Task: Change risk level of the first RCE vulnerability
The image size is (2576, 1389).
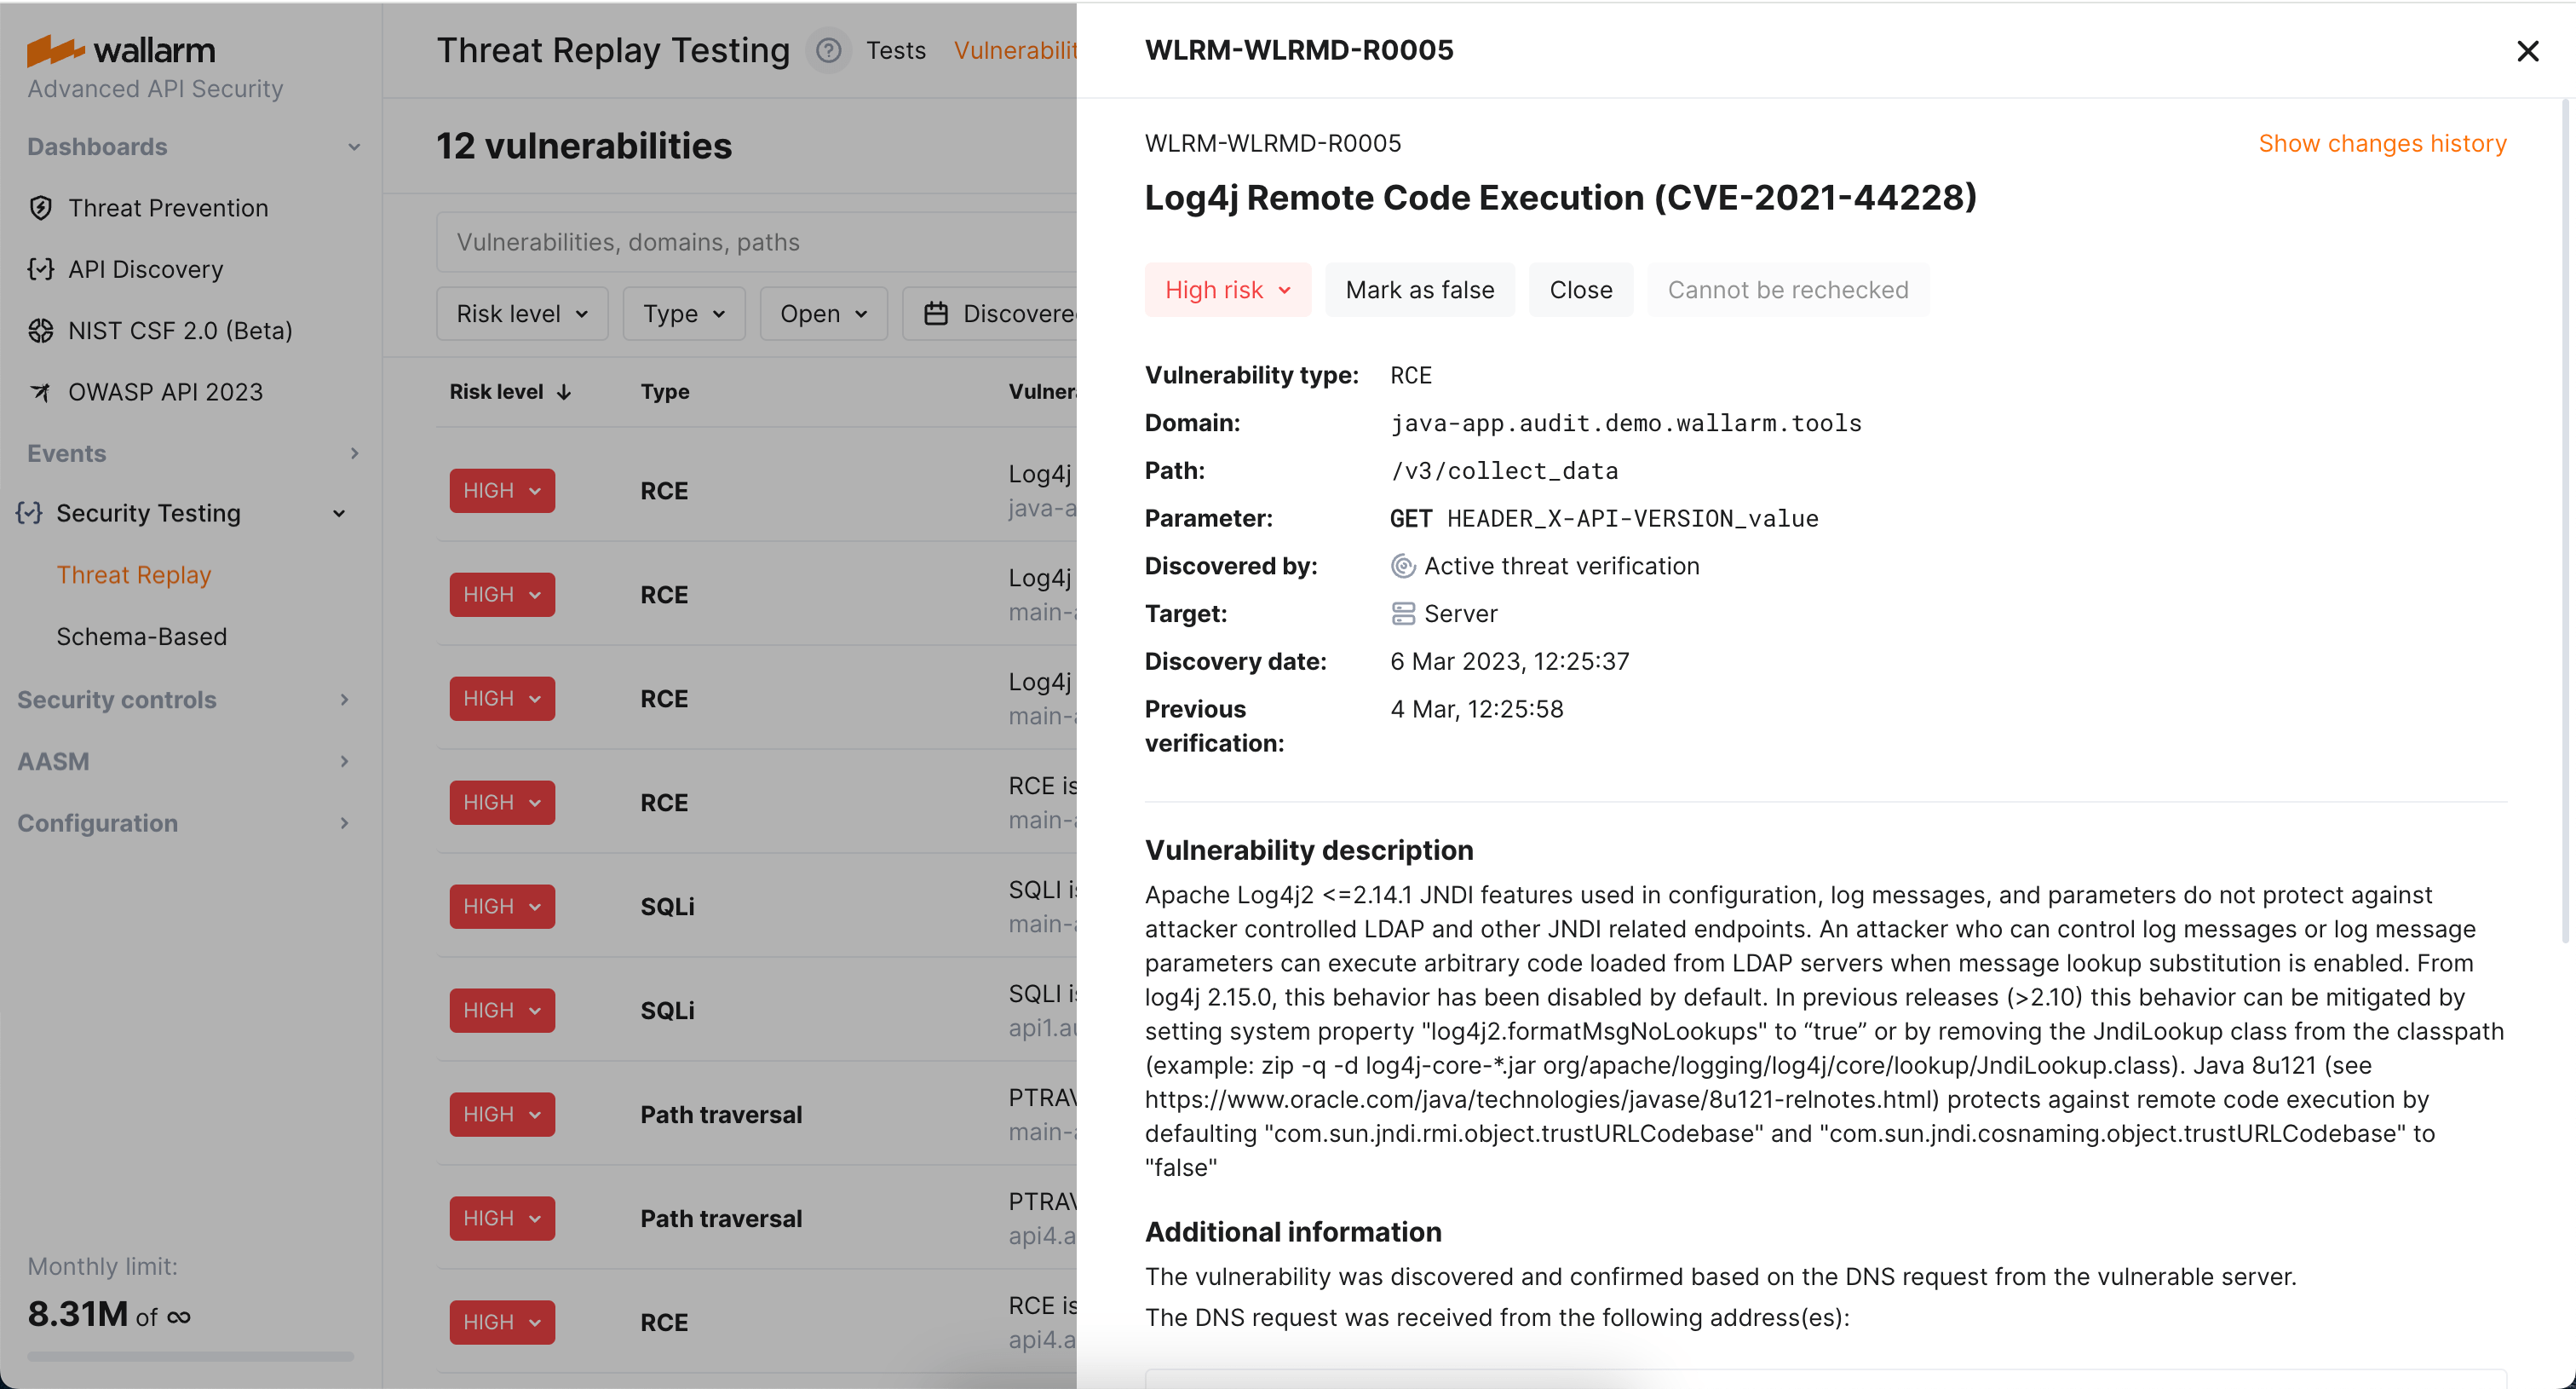Action: (501, 490)
